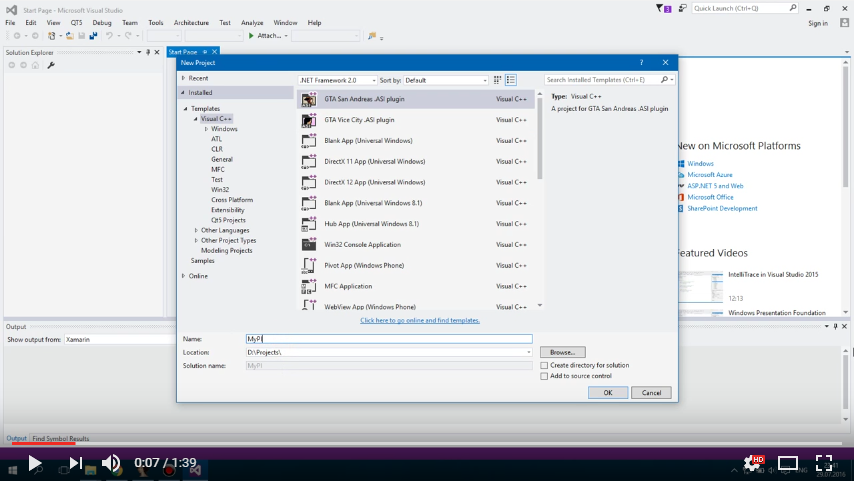Click the Solution Explorer home icon
The height and width of the screenshot is (481, 854).
click(35, 65)
